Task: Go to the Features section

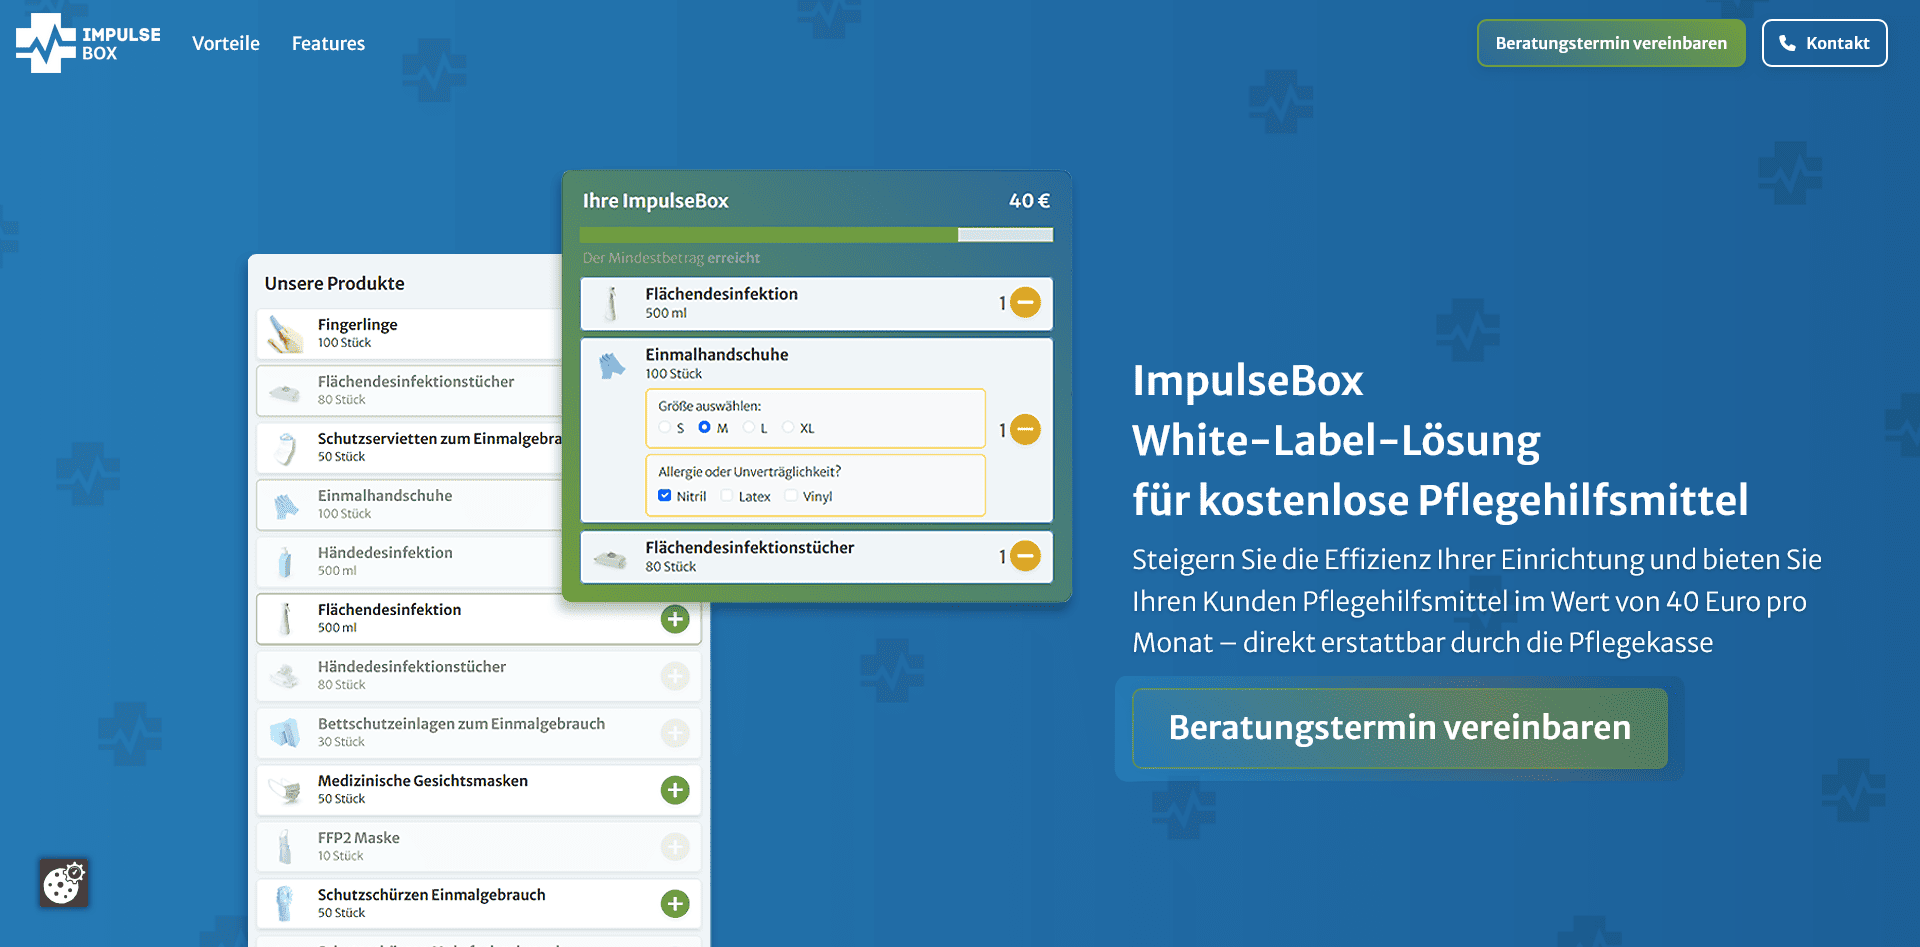Action: coord(328,43)
